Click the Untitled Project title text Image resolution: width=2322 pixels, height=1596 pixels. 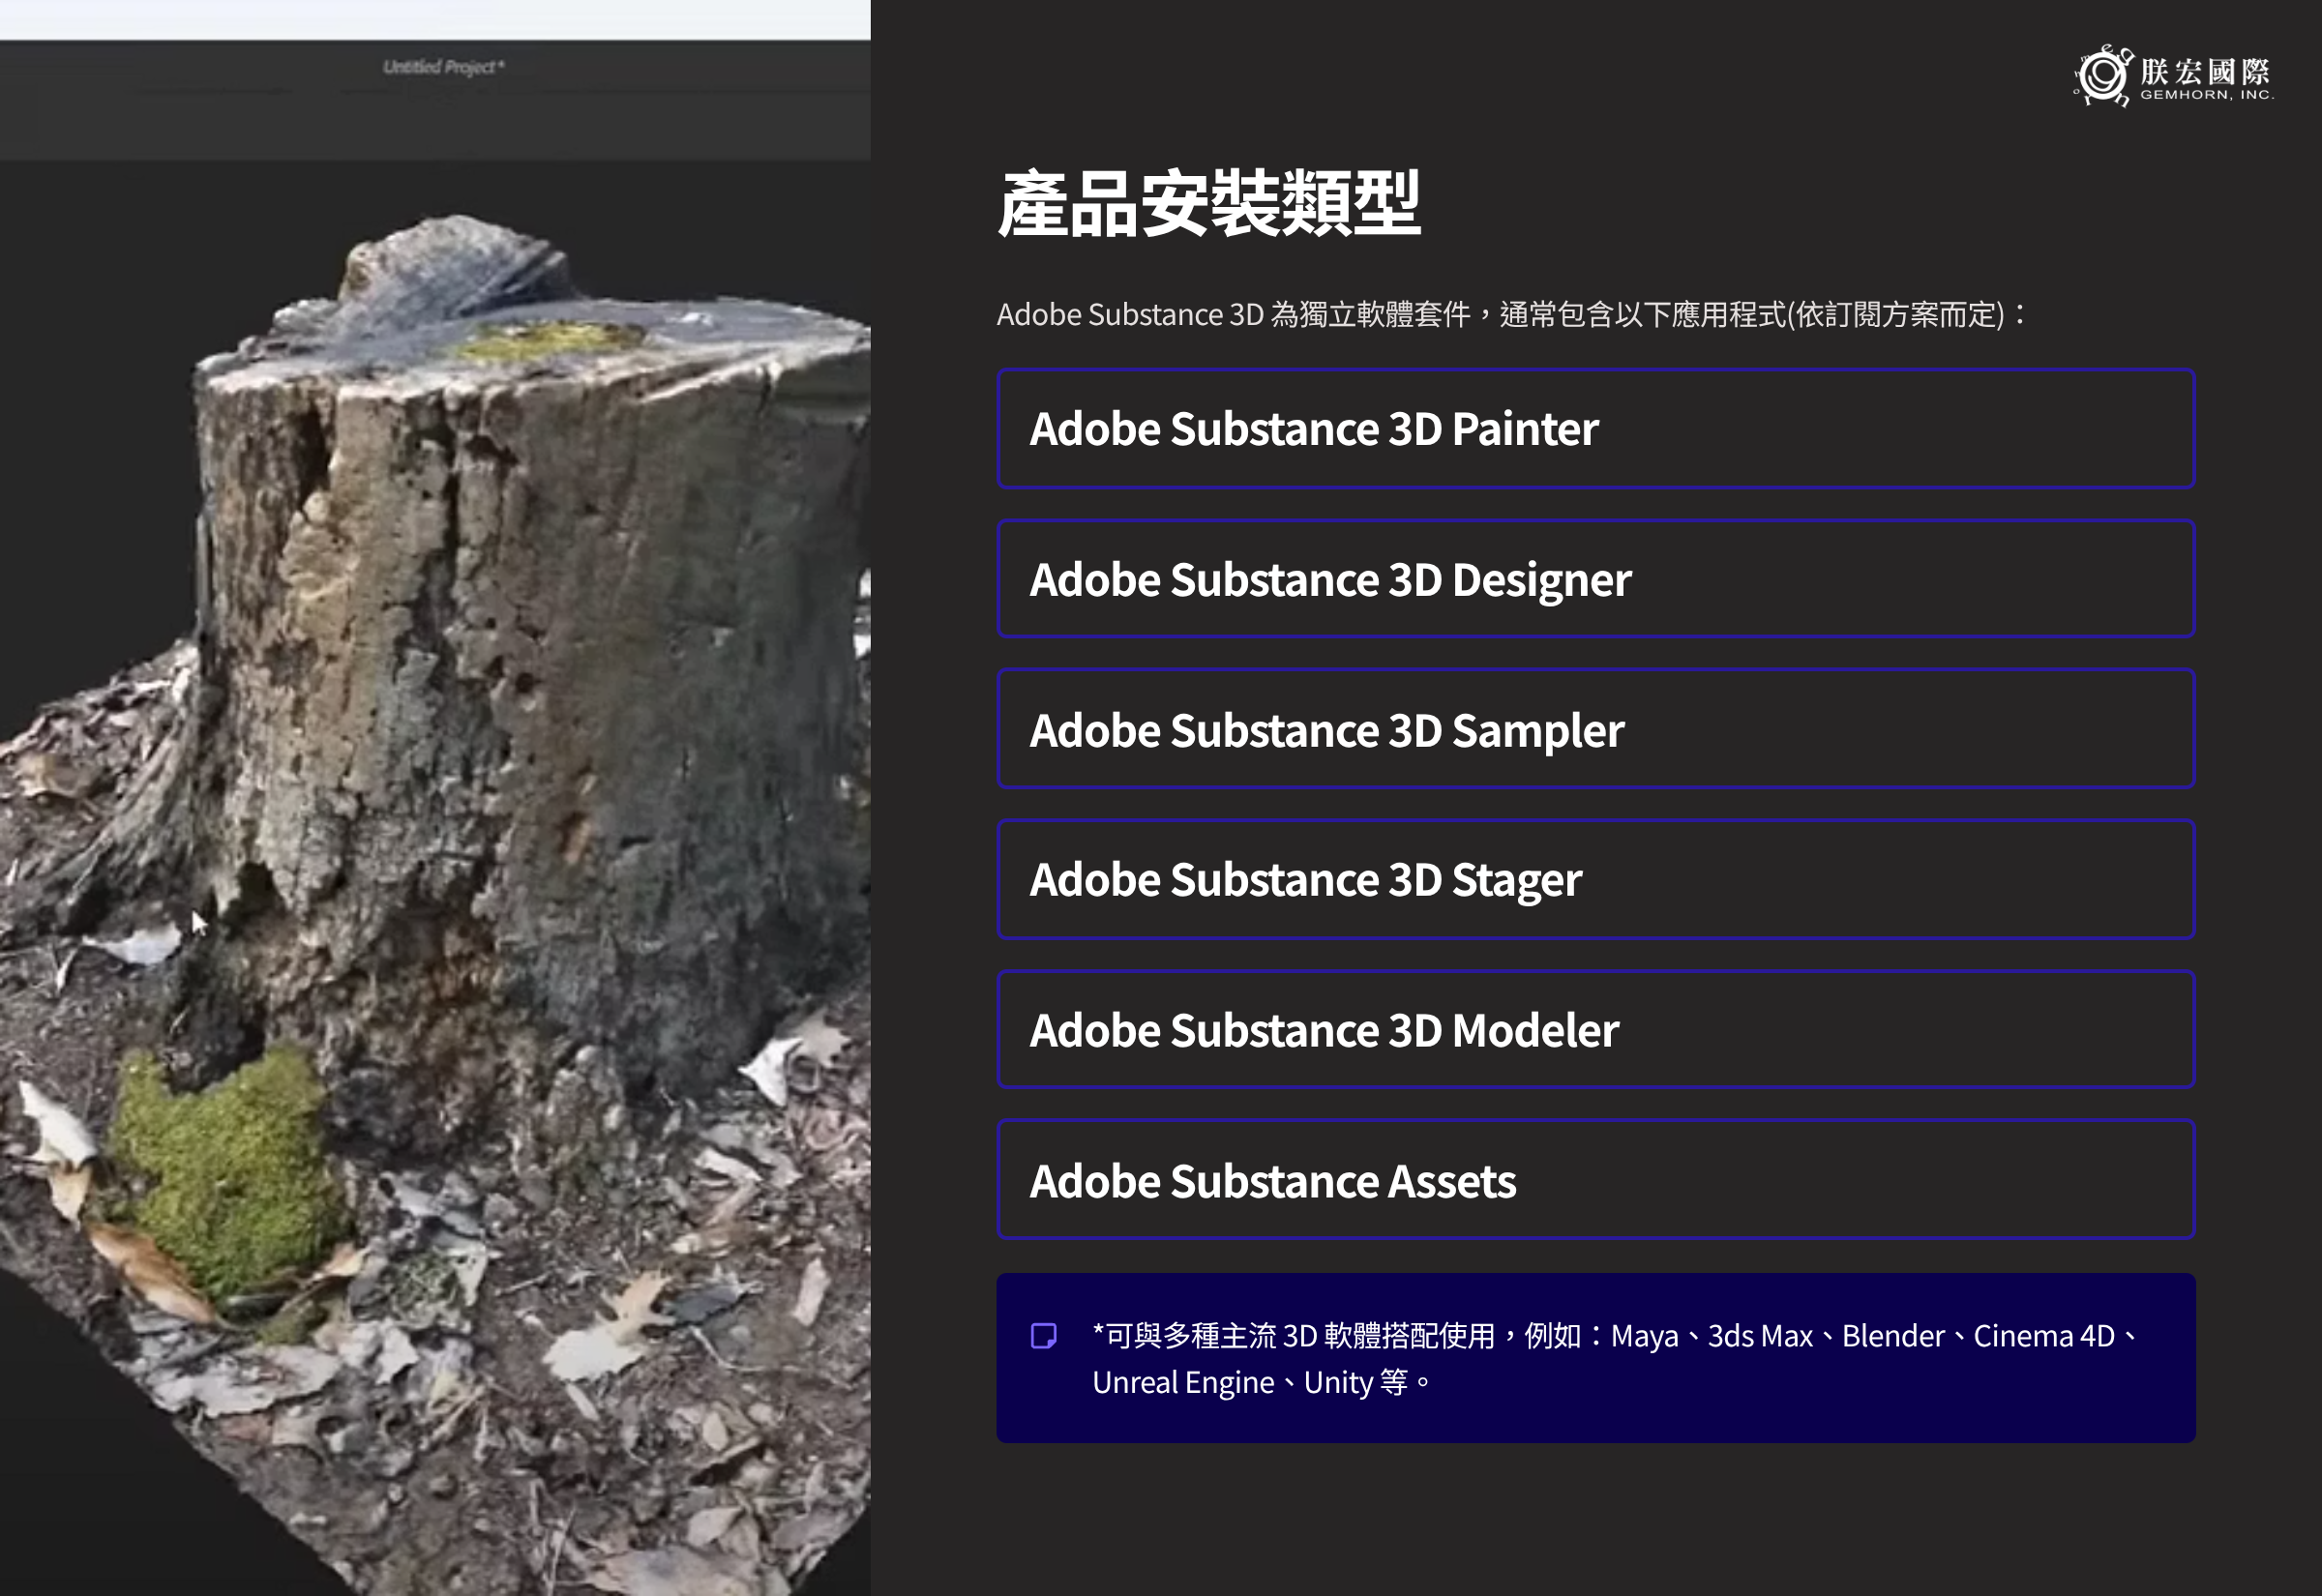tap(443, 67)
